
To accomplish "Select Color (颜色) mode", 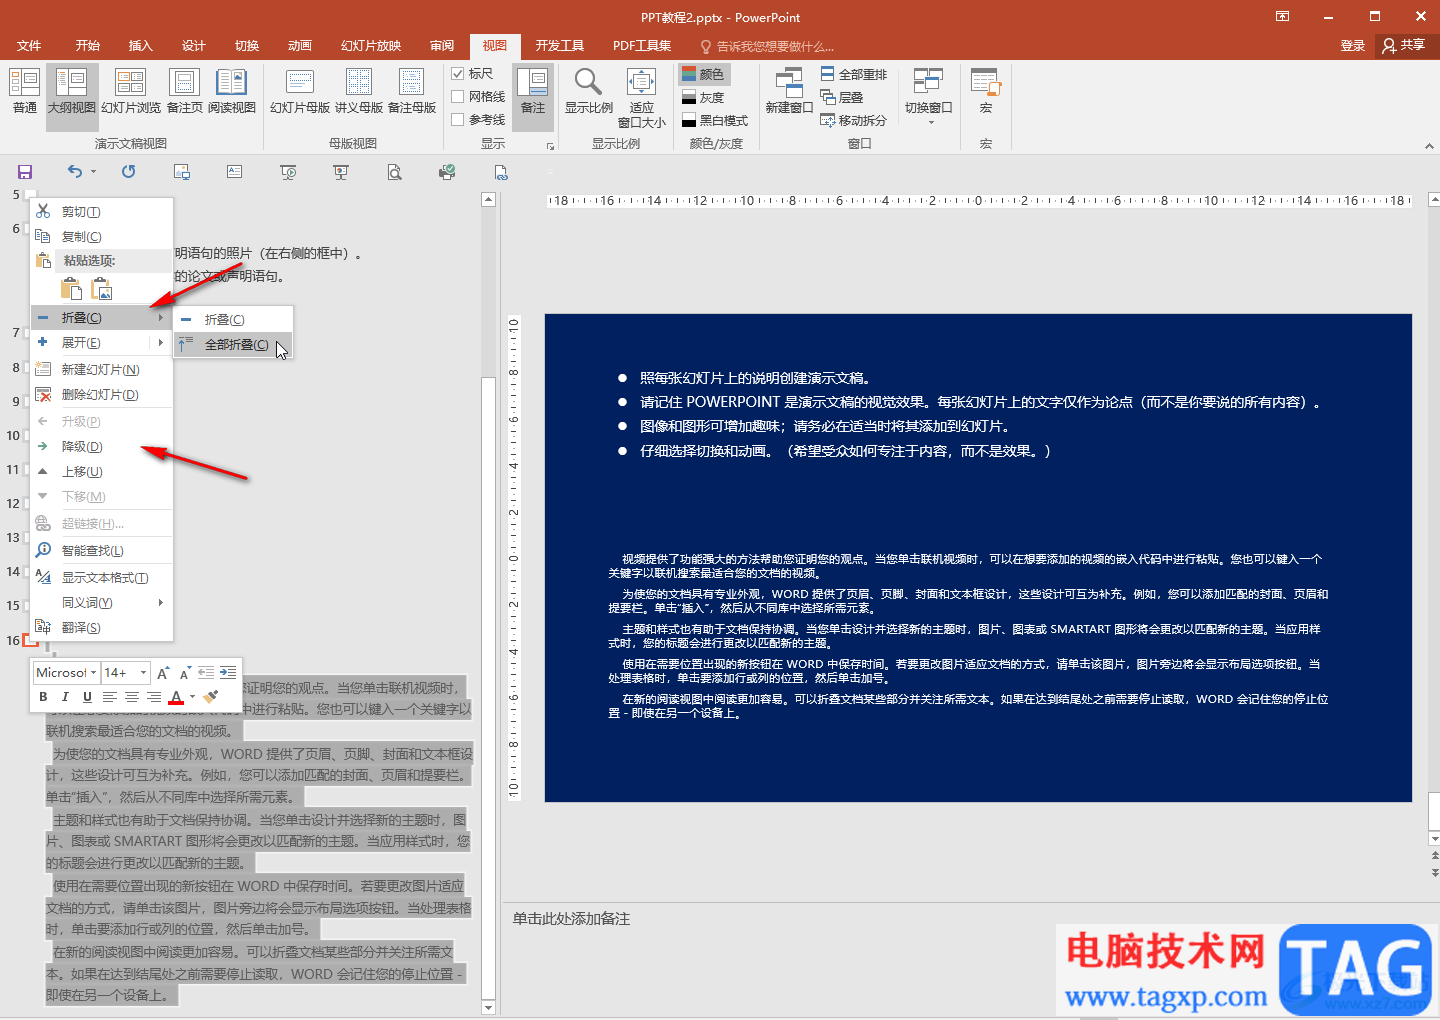I will (704, 74).
